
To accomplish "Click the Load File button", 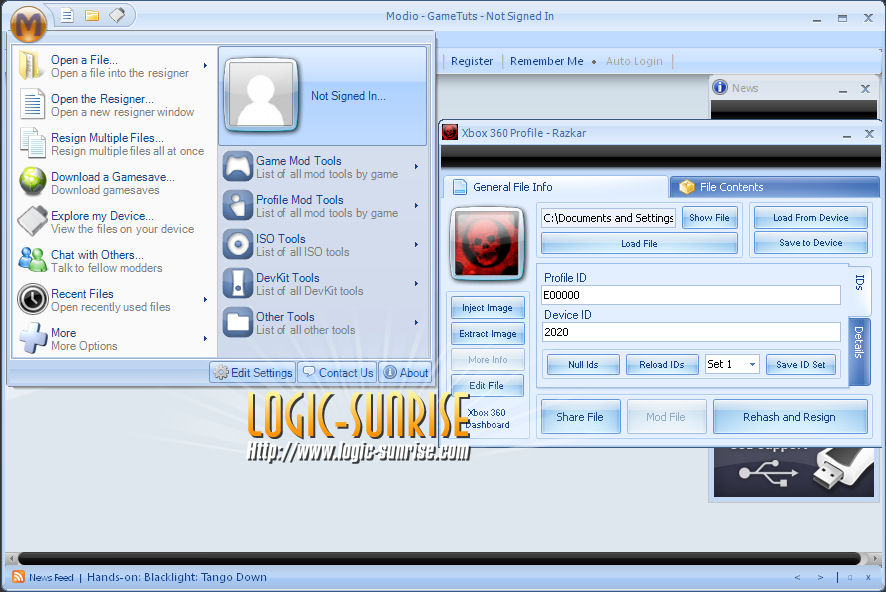I will [x=639, y=243].
